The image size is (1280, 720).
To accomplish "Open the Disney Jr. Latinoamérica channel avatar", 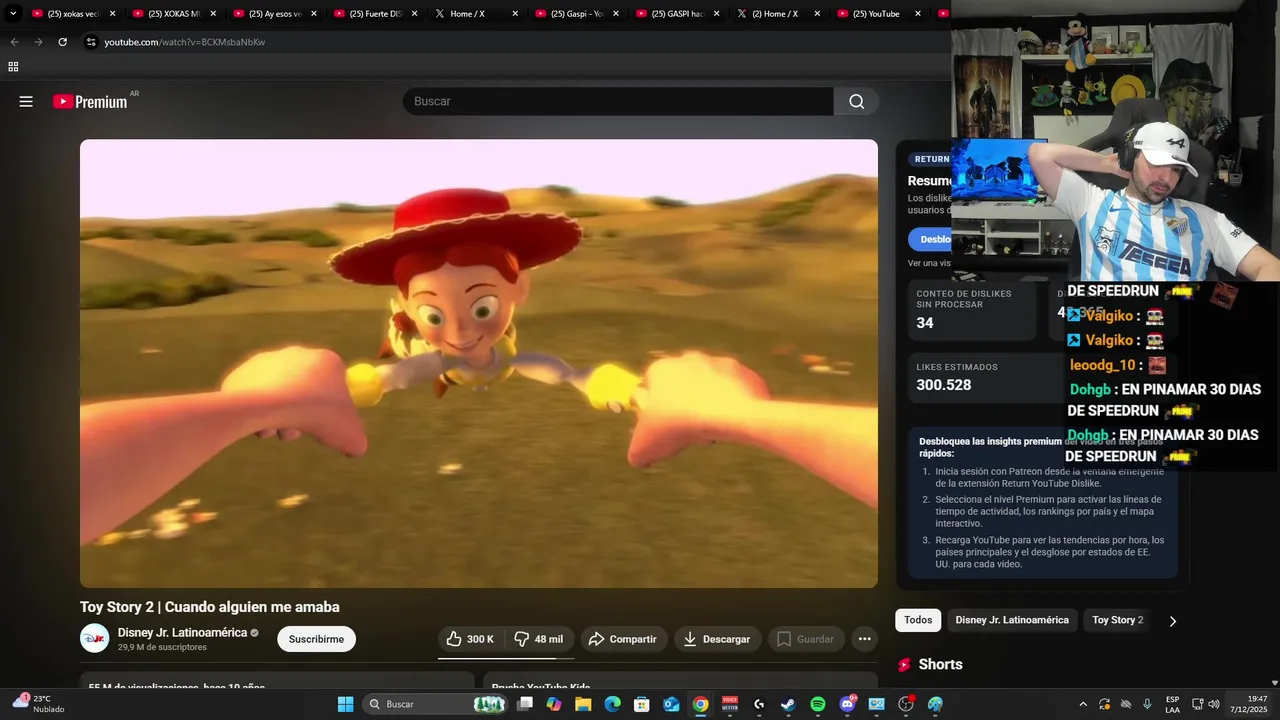I will [x=94, y=638].
